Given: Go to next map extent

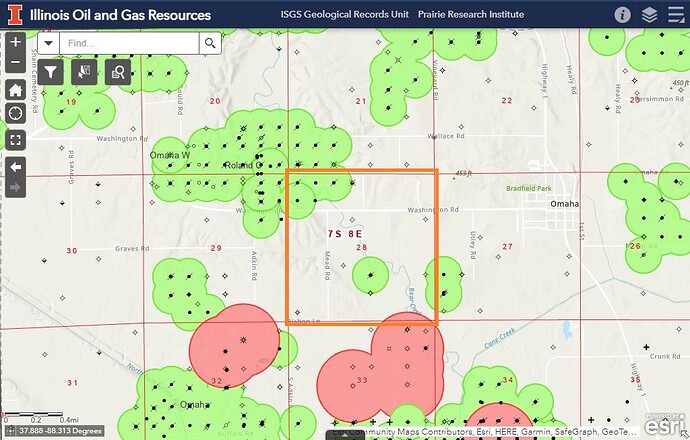Looking at the screenshot, I should coord(15,187).
